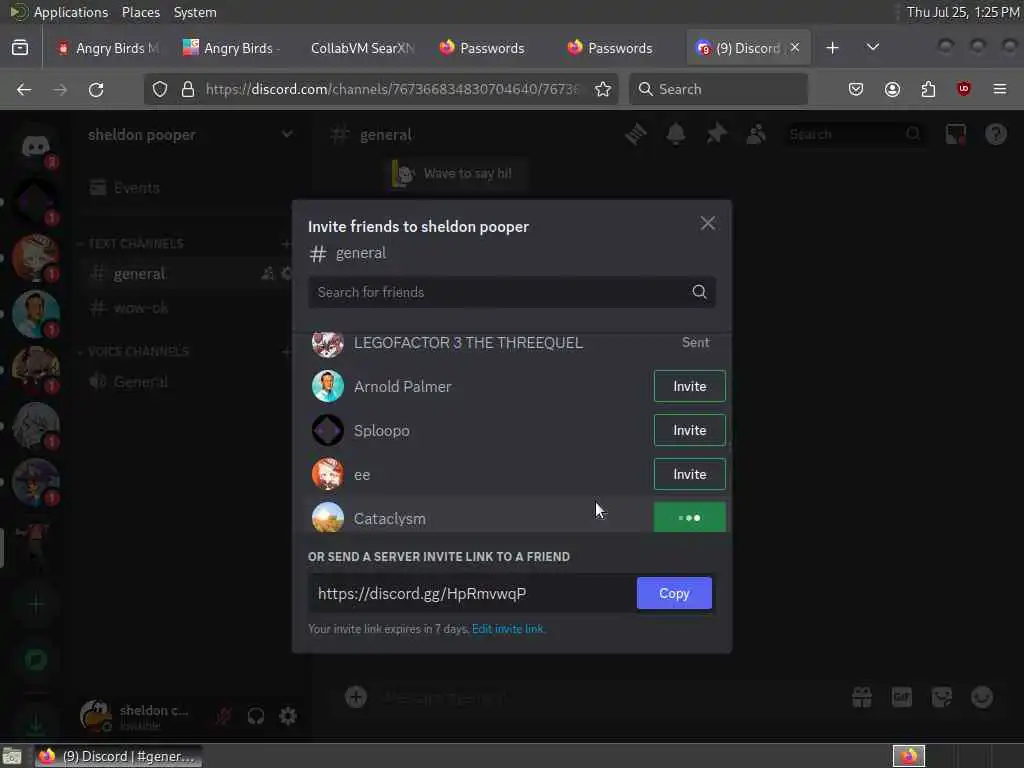Switch to first Angry Birds browser tab
Viewport: 1024px width, 768px height.
pos(107,48)
